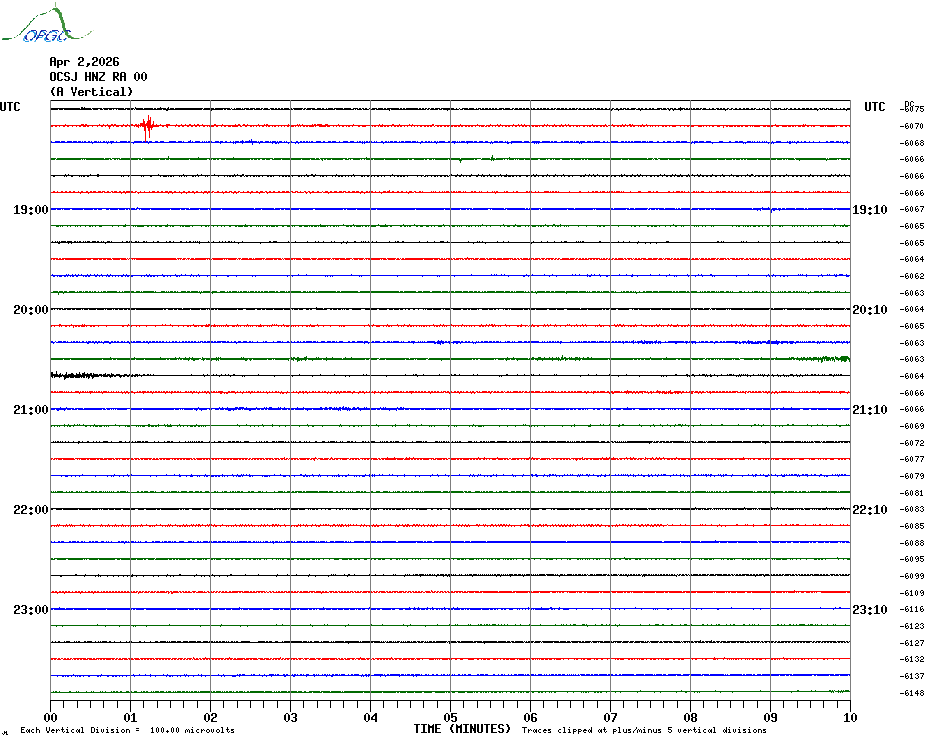Viewport: 930px width, 744px height.
Task: Click the TIME (MINUTES) axis title
Action: 462,729
